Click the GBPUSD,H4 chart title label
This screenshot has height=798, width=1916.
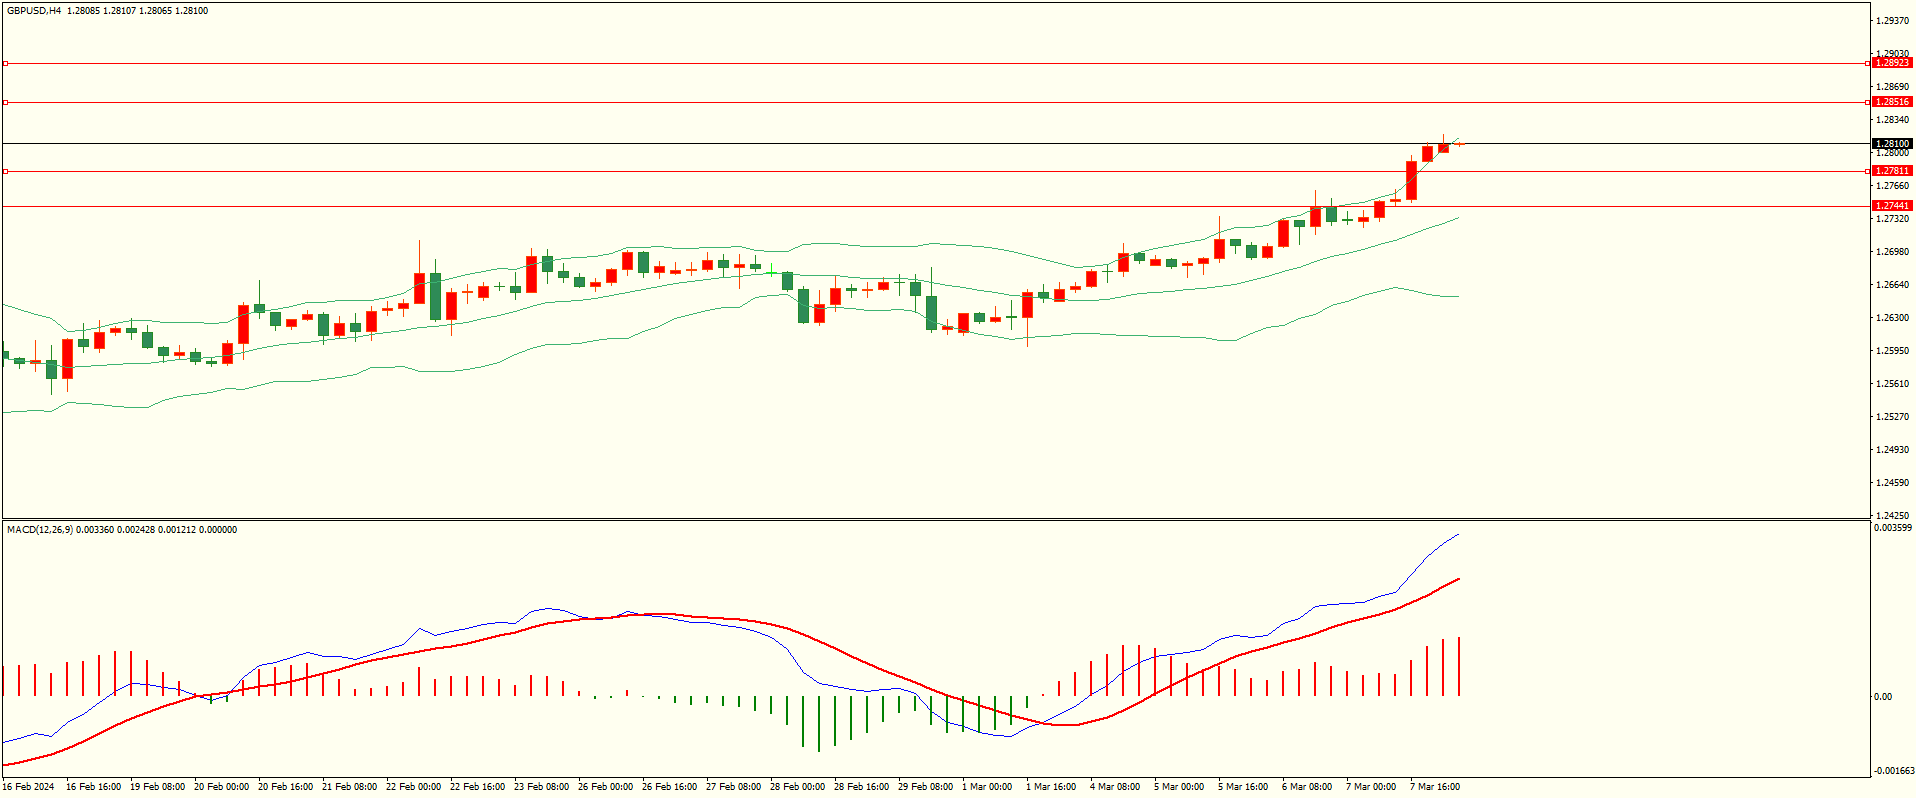(x=34, y=11)
